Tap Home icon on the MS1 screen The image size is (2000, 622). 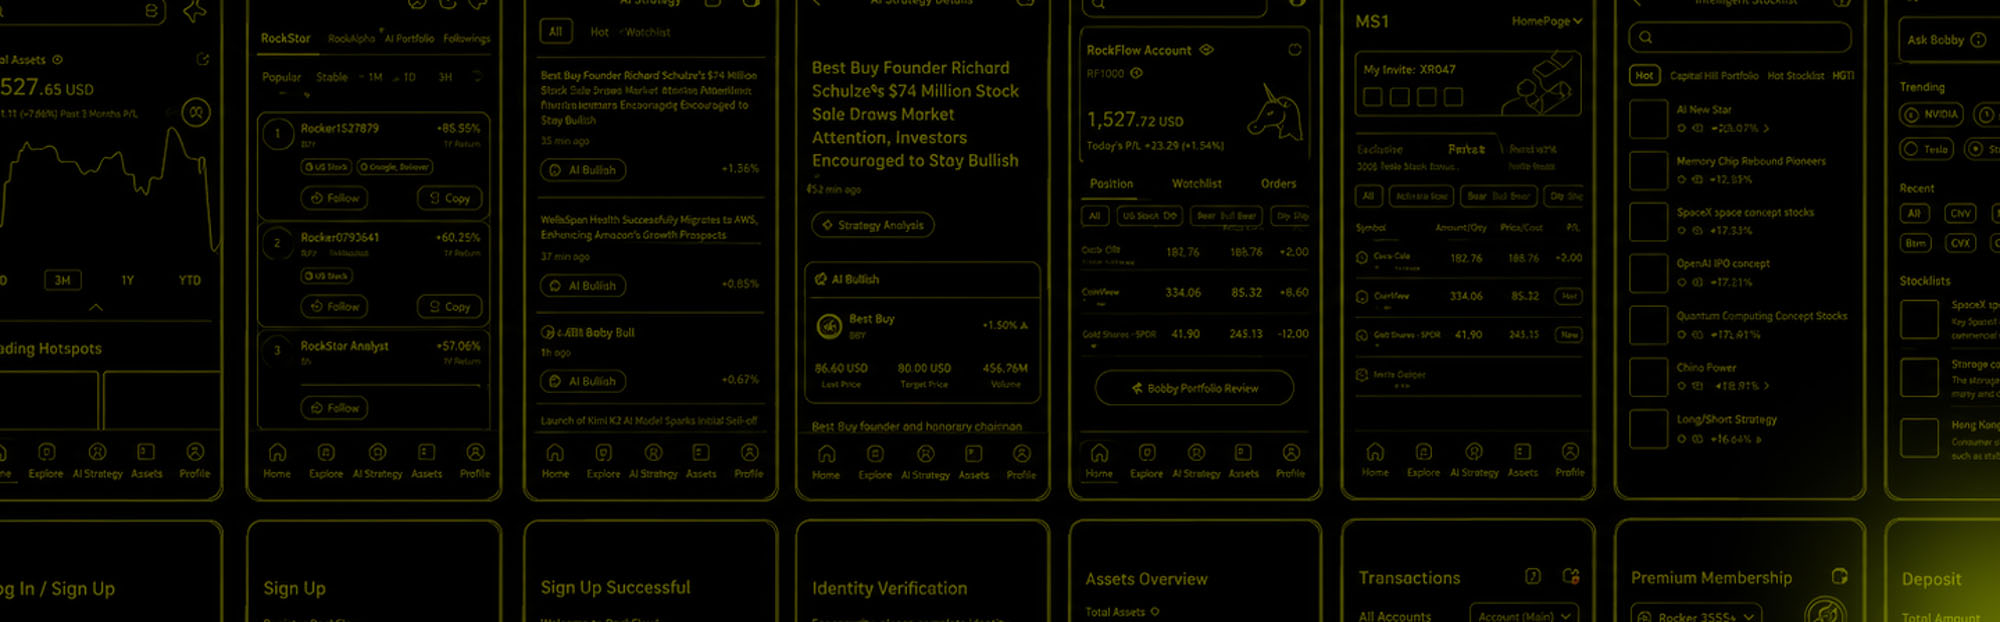1375,452
